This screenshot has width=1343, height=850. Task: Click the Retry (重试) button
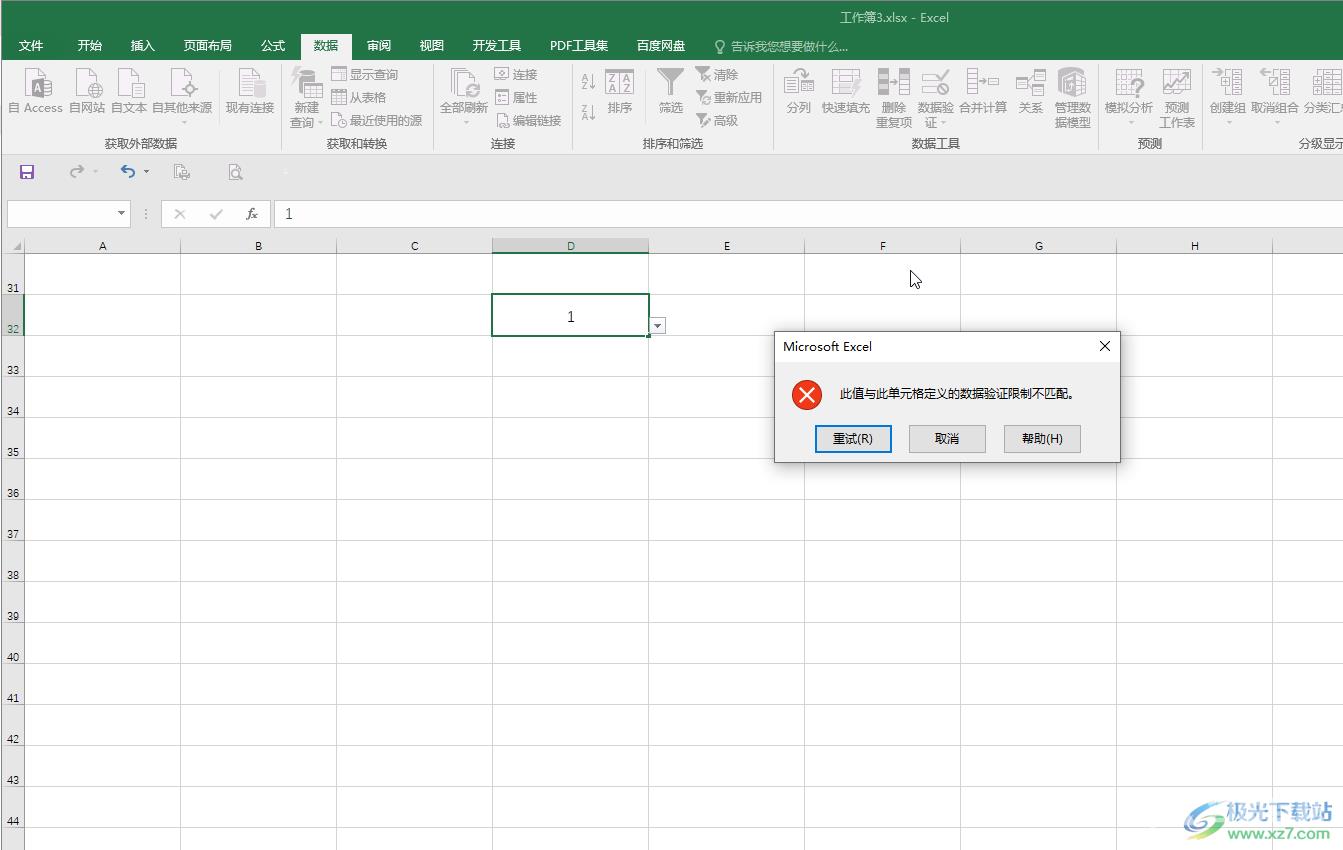853,439
